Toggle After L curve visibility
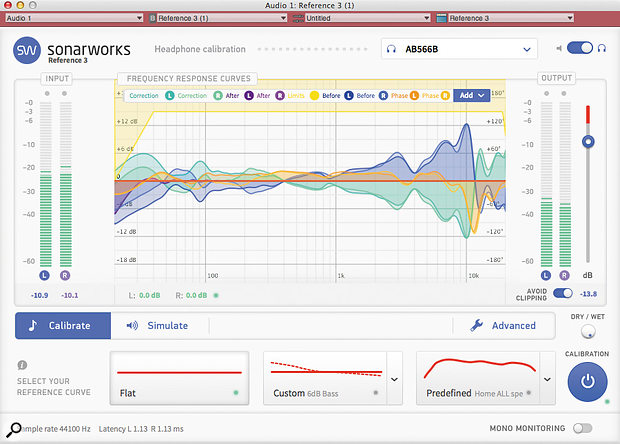This screenshot has height=444, width=620. (249, 96)
